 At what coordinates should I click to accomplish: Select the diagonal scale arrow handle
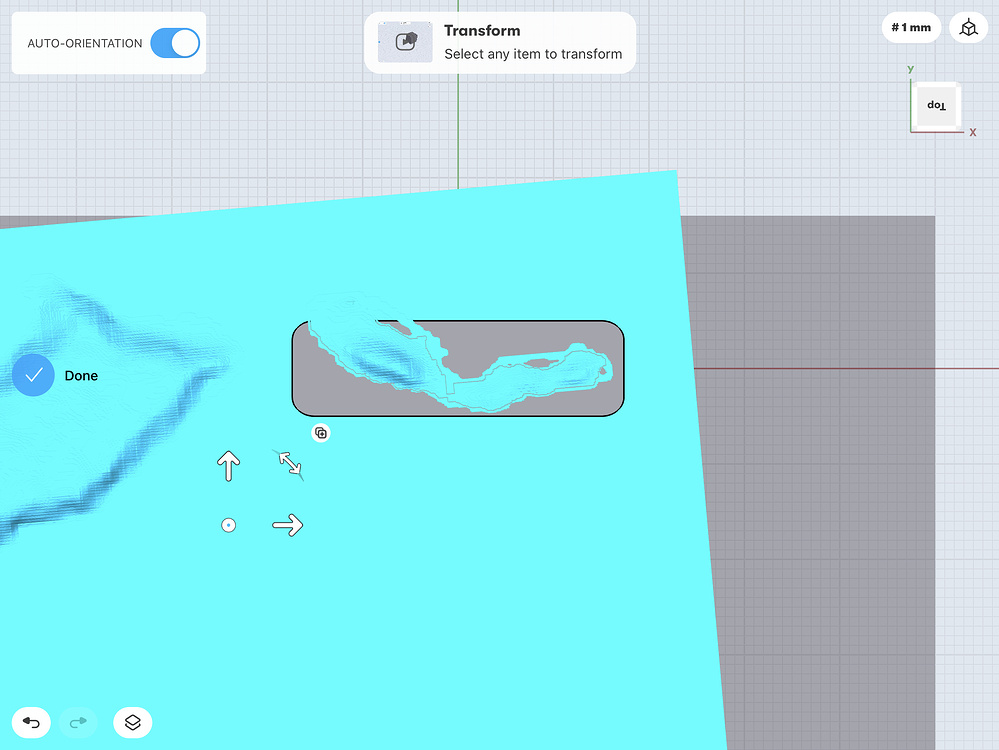[x=290, y=463]
